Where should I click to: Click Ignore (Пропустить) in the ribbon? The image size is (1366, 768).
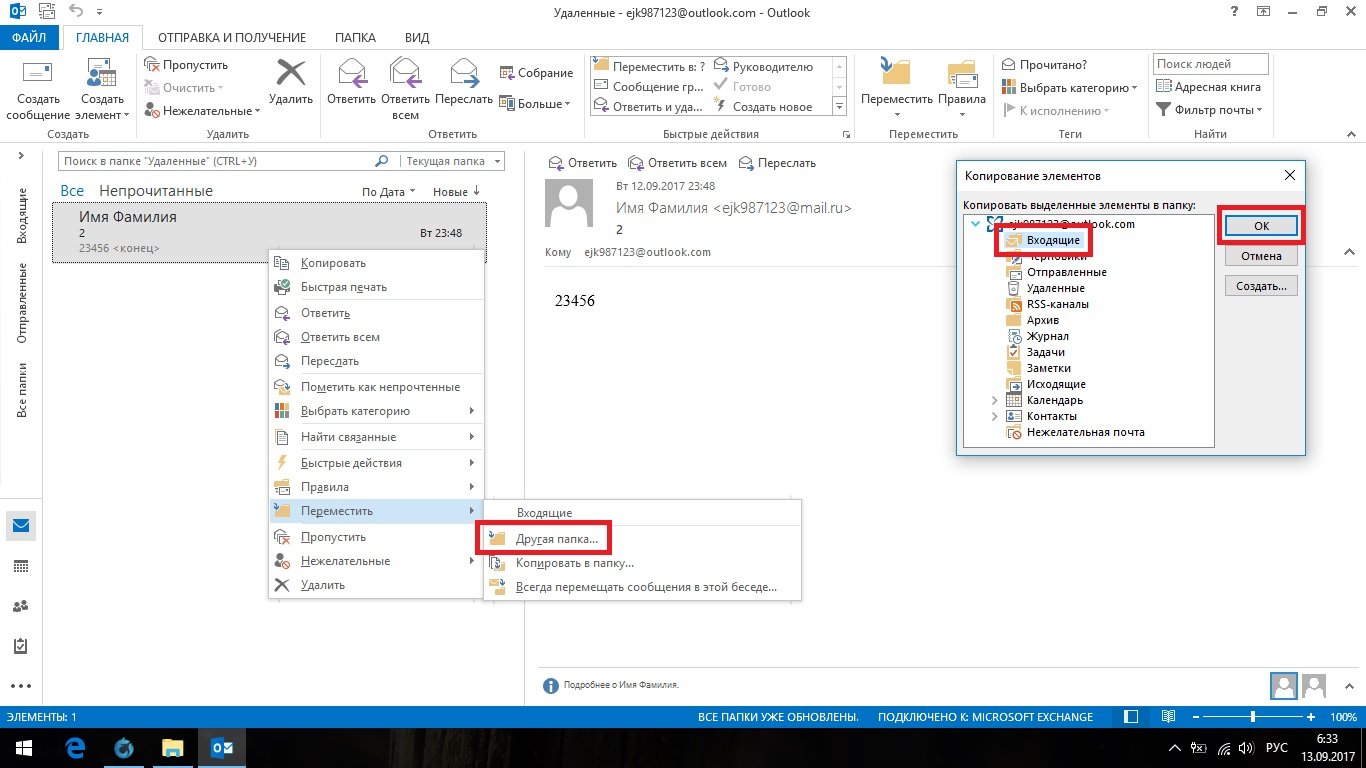click(186, 65)
